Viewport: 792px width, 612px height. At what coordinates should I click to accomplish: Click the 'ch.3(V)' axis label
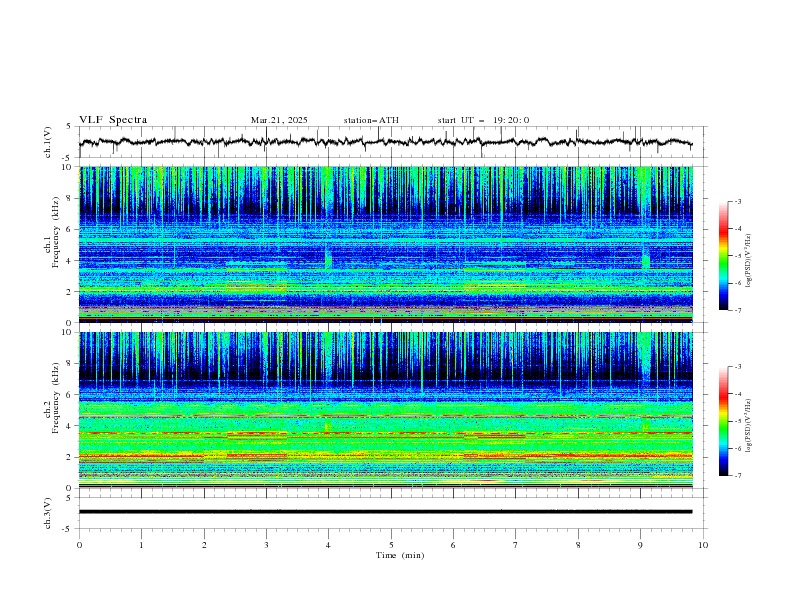click(48, 513)
